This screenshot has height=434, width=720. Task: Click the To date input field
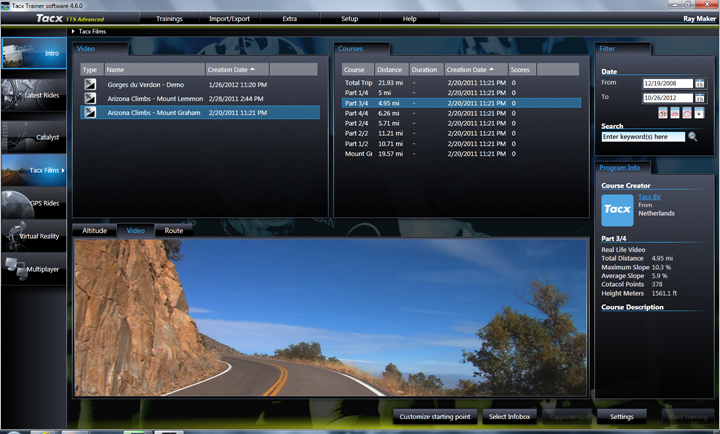[668, 98]
